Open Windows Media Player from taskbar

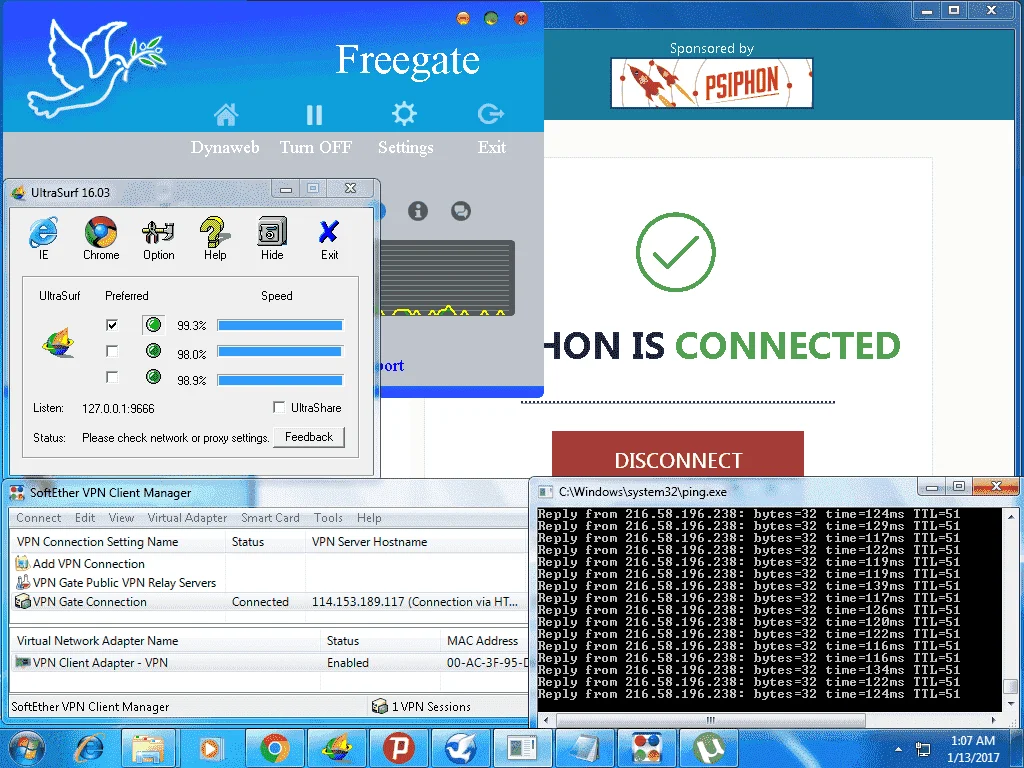coord(210,748)
